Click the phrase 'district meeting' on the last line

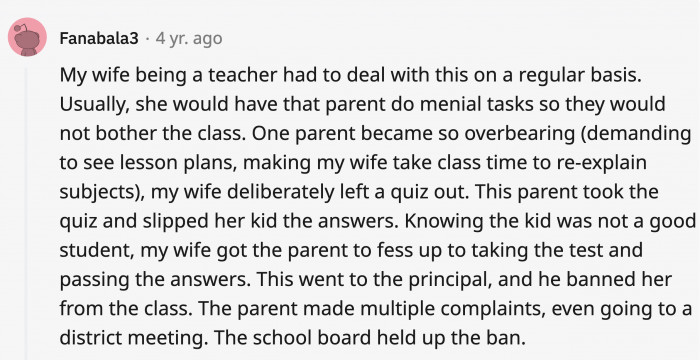coord(132,338)
